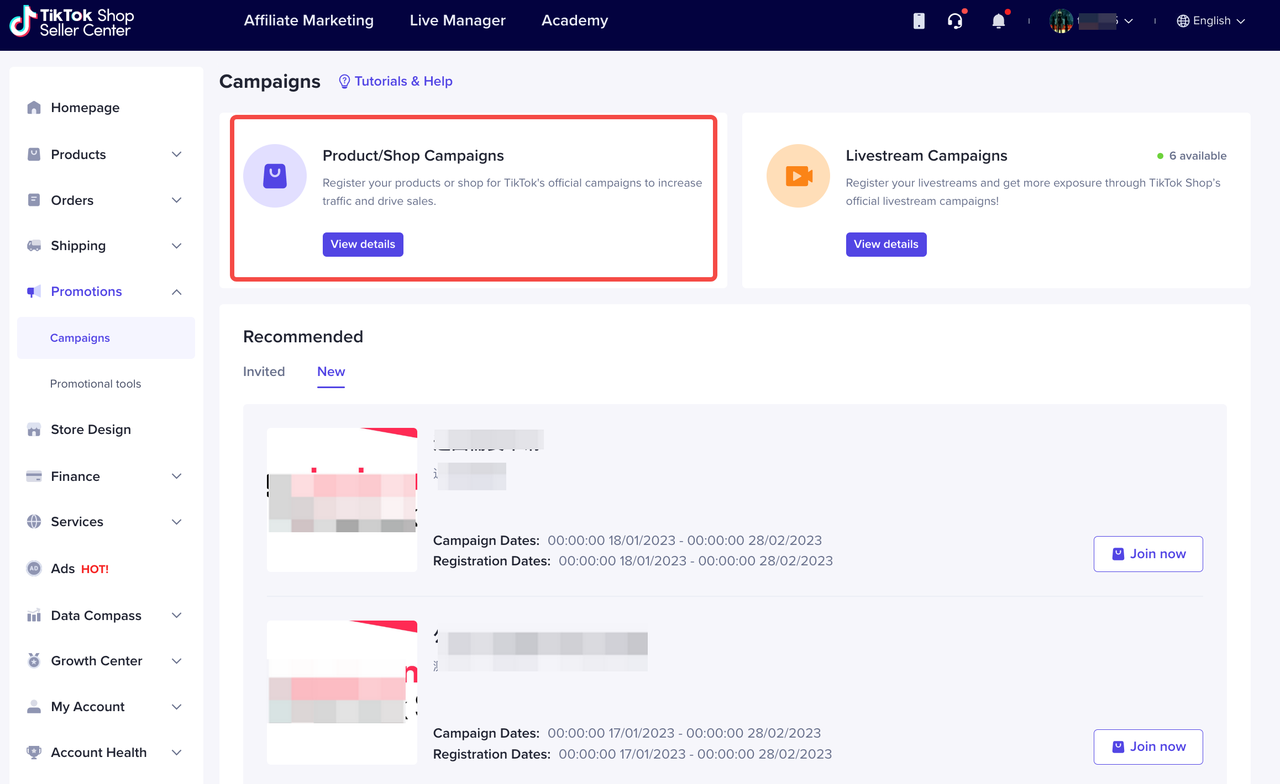
Task: Open Affiliate Marketing in top navigation
Action: click(309, 21)
